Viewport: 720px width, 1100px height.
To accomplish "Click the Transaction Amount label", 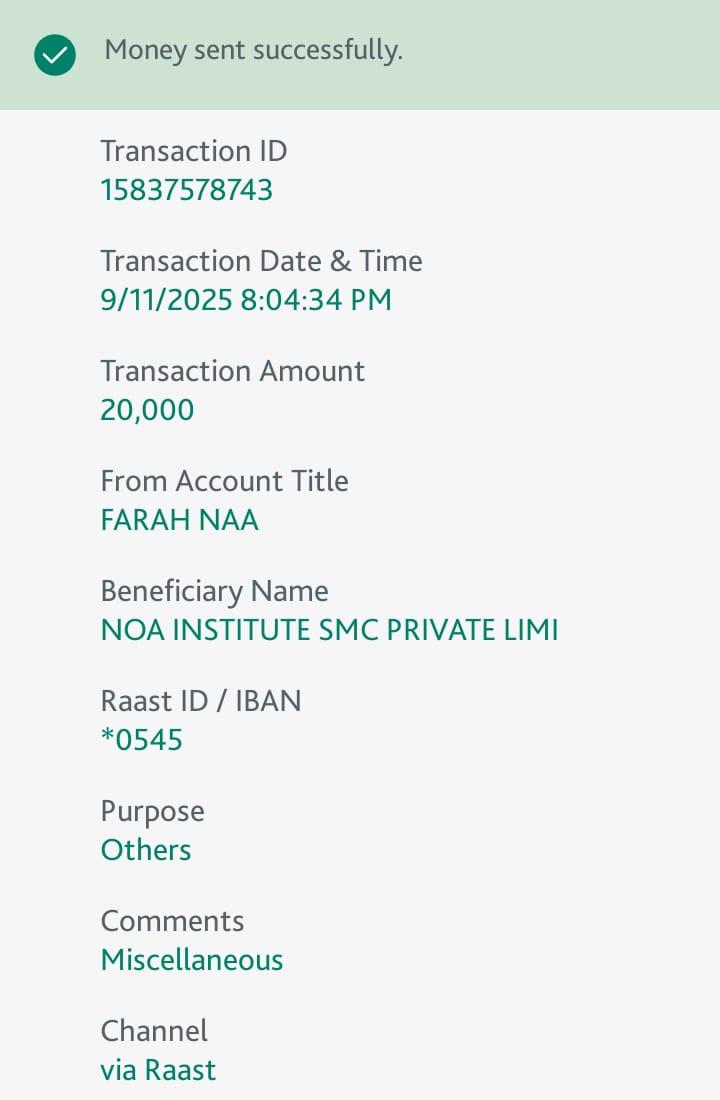I will point(232,371).
